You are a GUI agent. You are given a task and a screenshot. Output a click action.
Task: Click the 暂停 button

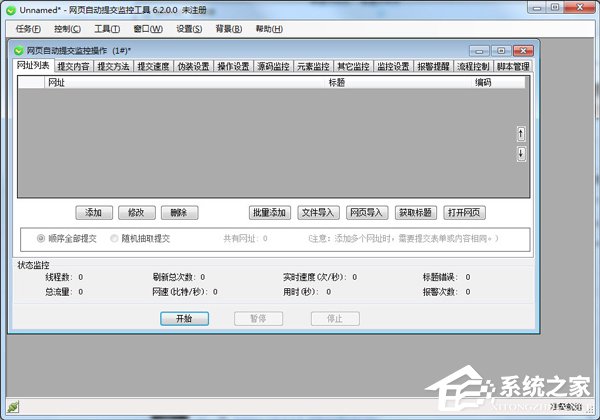tap(258, 319)
